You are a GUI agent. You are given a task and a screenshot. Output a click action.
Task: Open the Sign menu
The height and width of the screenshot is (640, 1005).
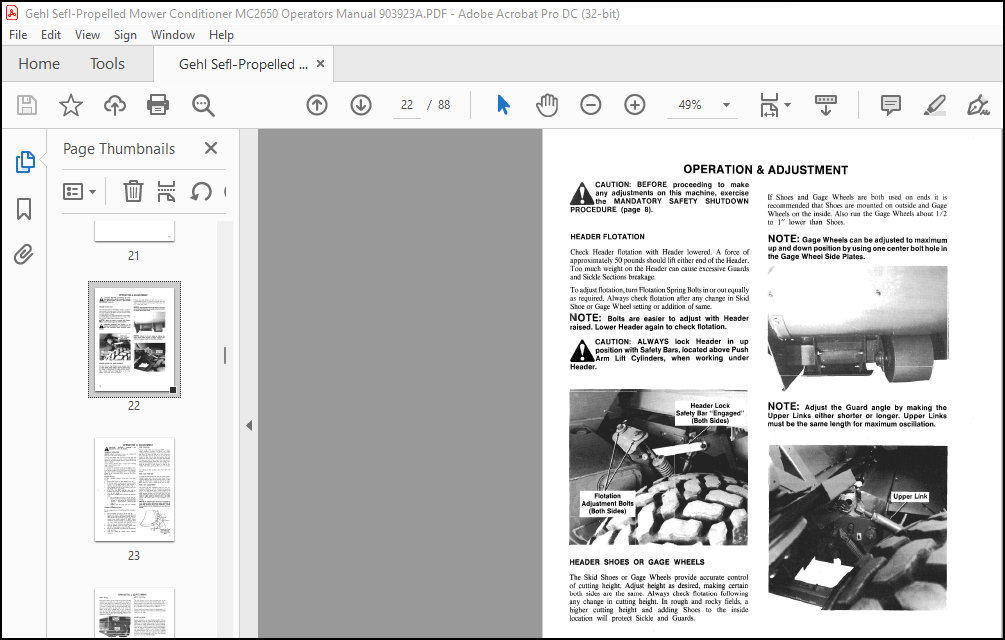tap(125, 35)
